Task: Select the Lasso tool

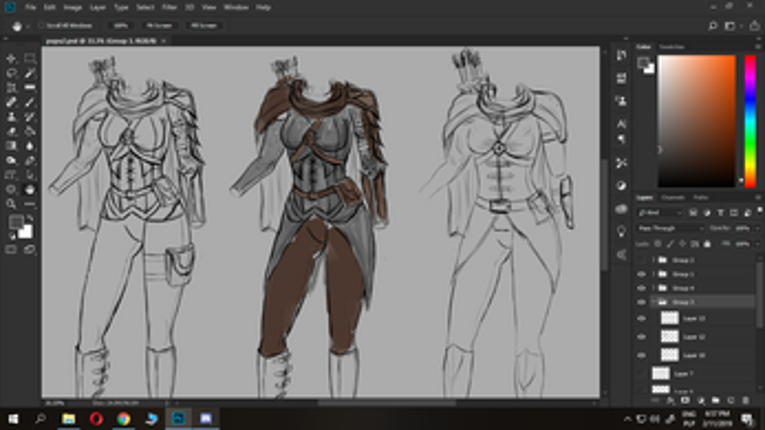Action: (12, 73)
